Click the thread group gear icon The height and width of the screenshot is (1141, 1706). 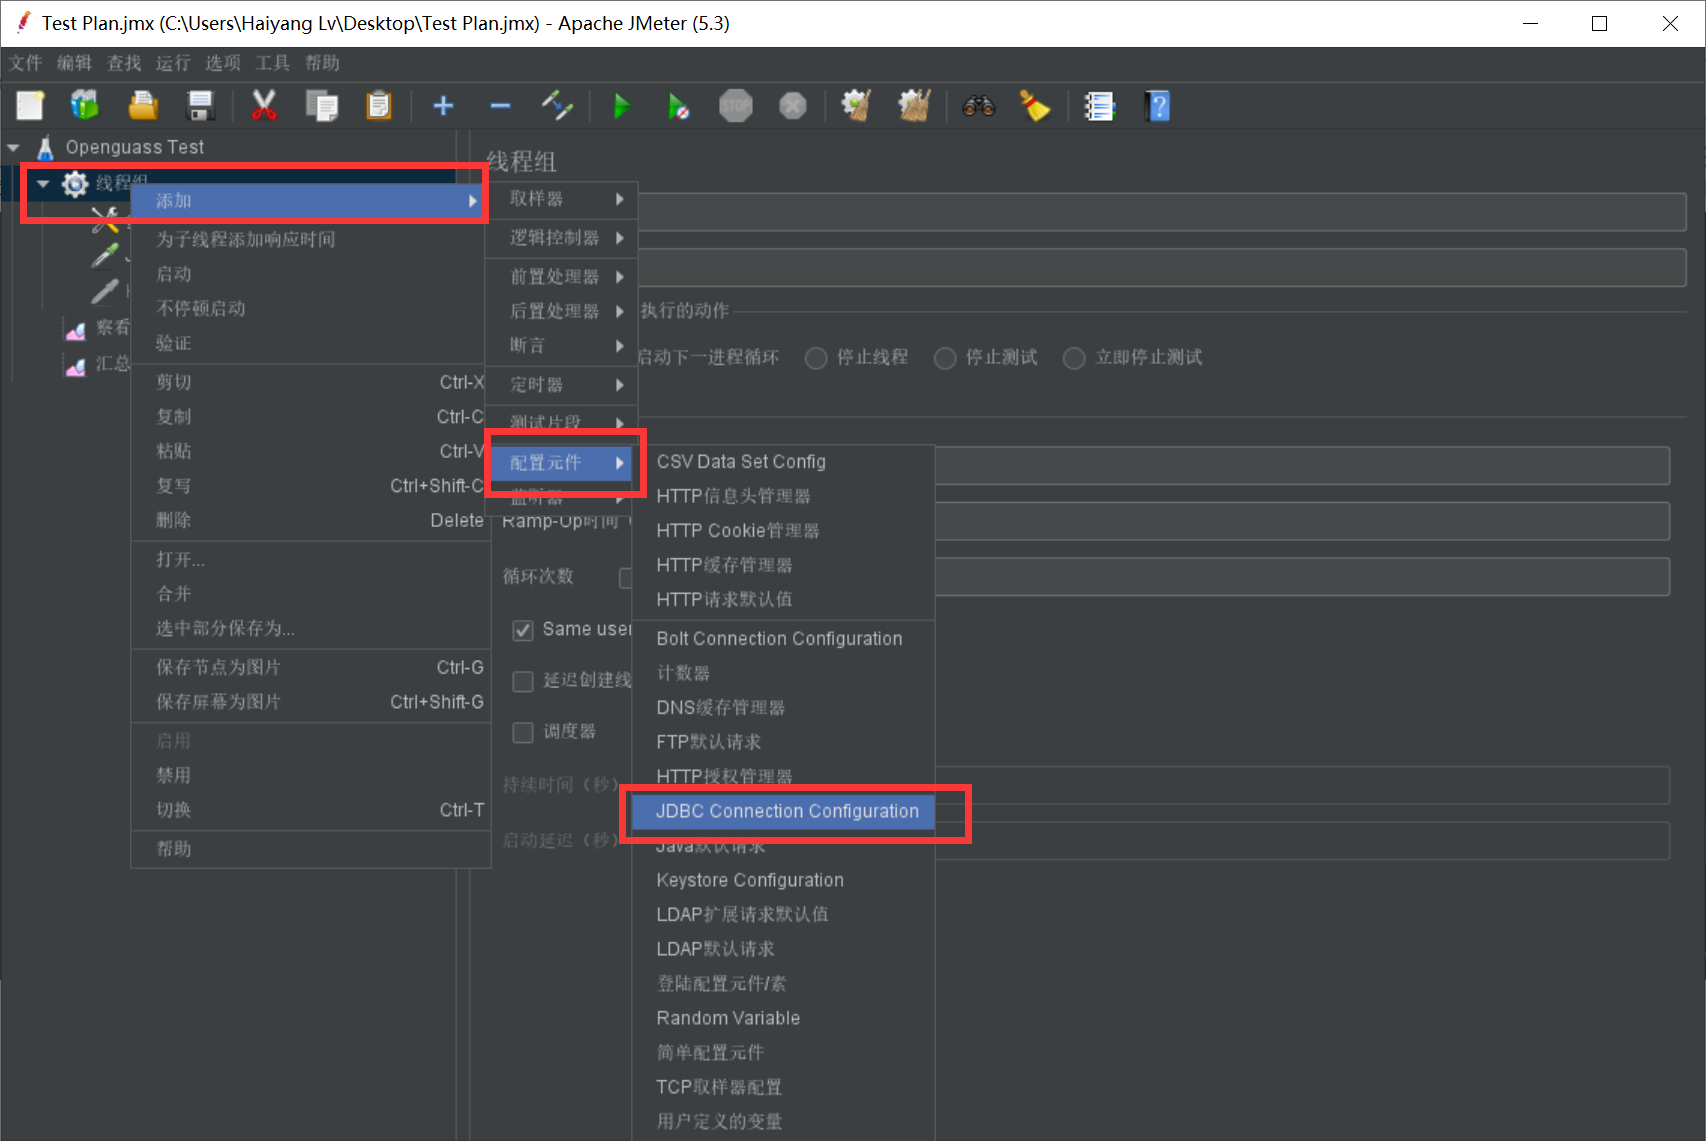75,183
